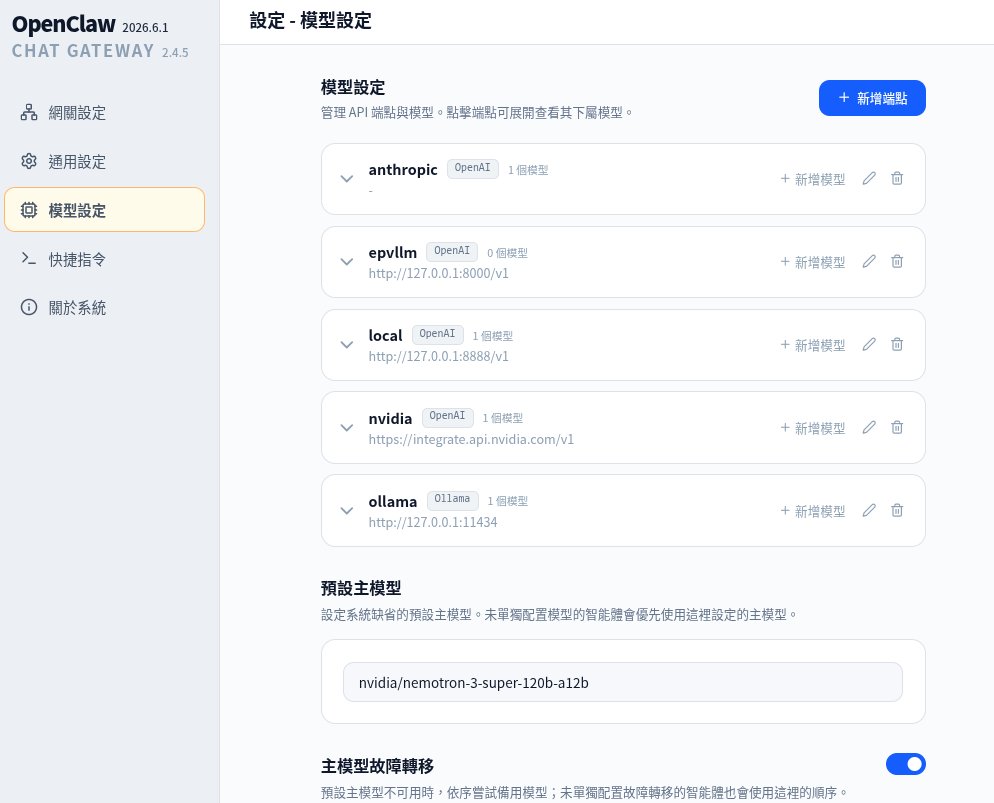Edit the local endpoint with pencil icon
This screenshot has height=803, width=994.
[x=869, y=345]
